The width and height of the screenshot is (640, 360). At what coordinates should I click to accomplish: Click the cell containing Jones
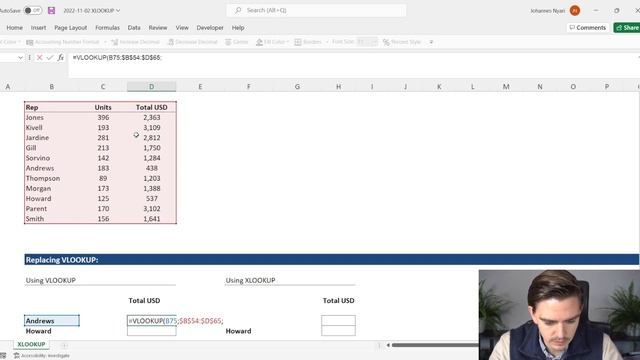(x=51, y=118)
